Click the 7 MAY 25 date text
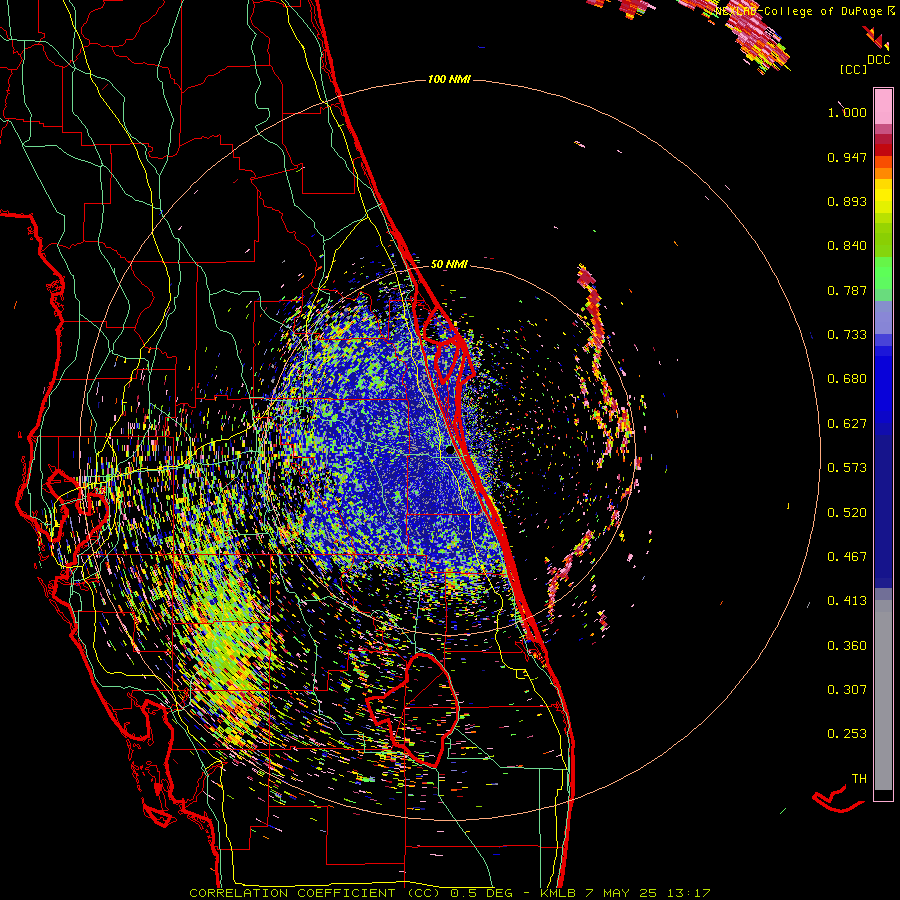This screenshot has height=900, width=900. tap(621, 893)
